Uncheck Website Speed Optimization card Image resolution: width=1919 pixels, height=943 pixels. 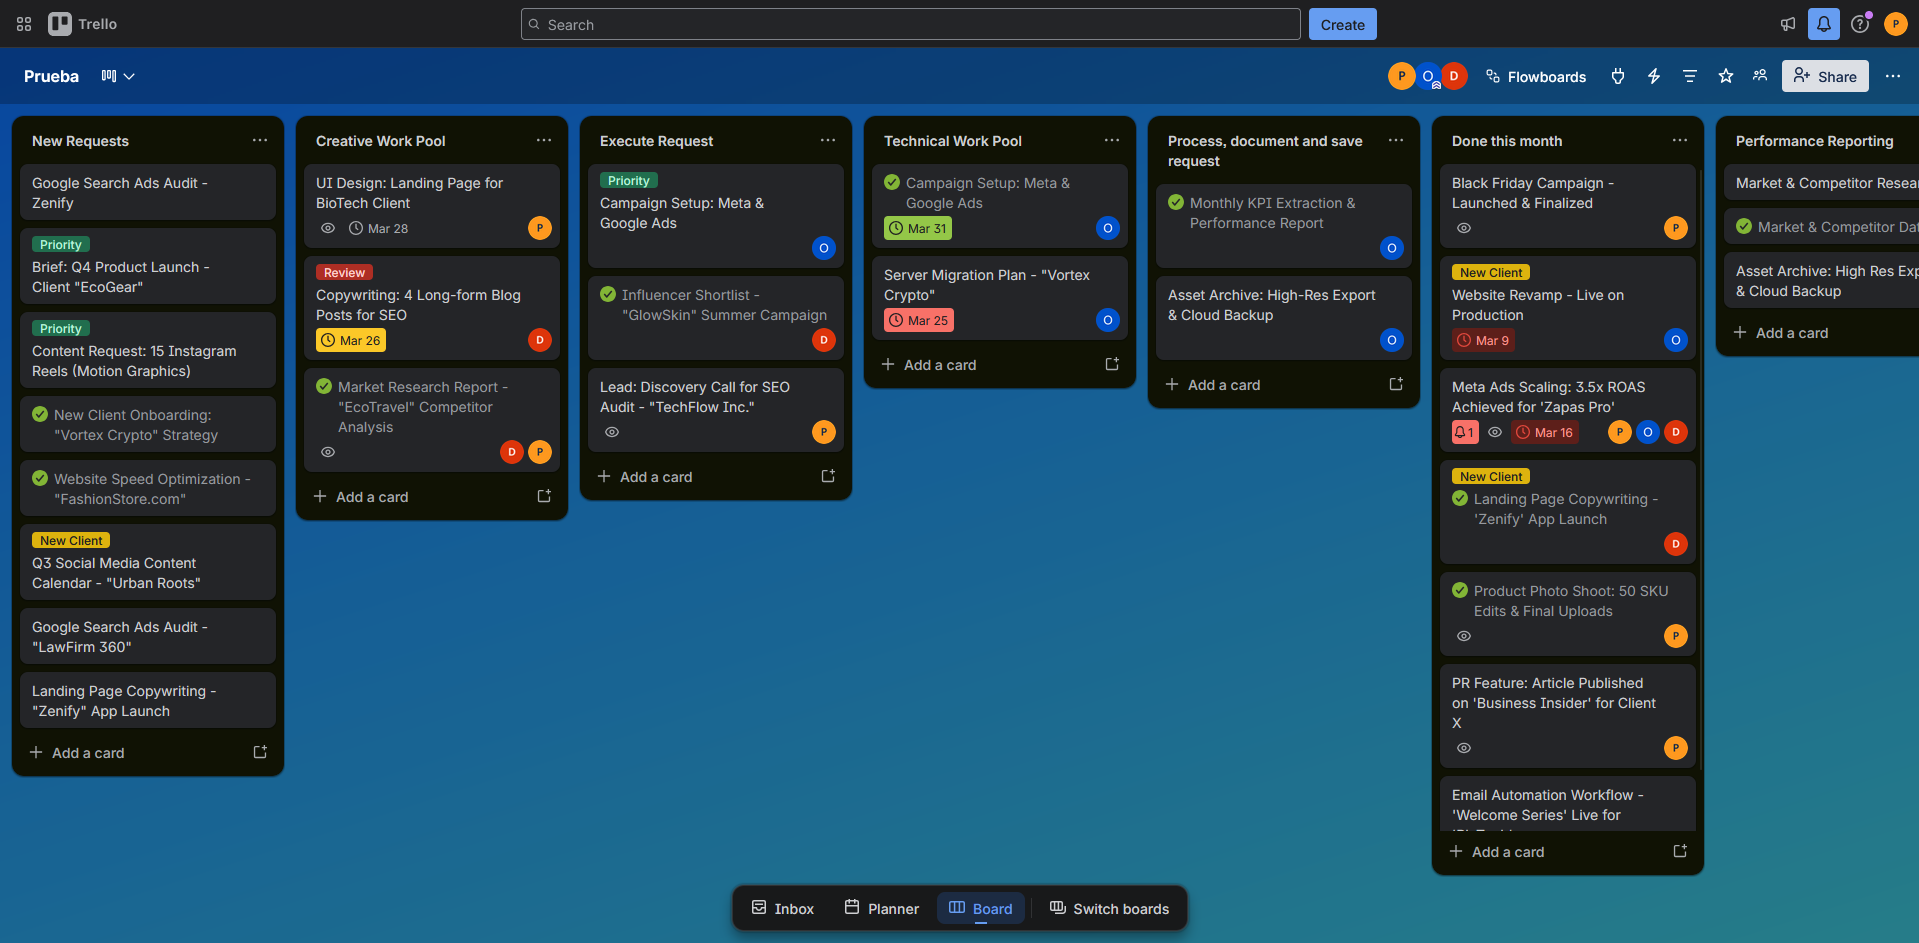click(x=40, y=478)
